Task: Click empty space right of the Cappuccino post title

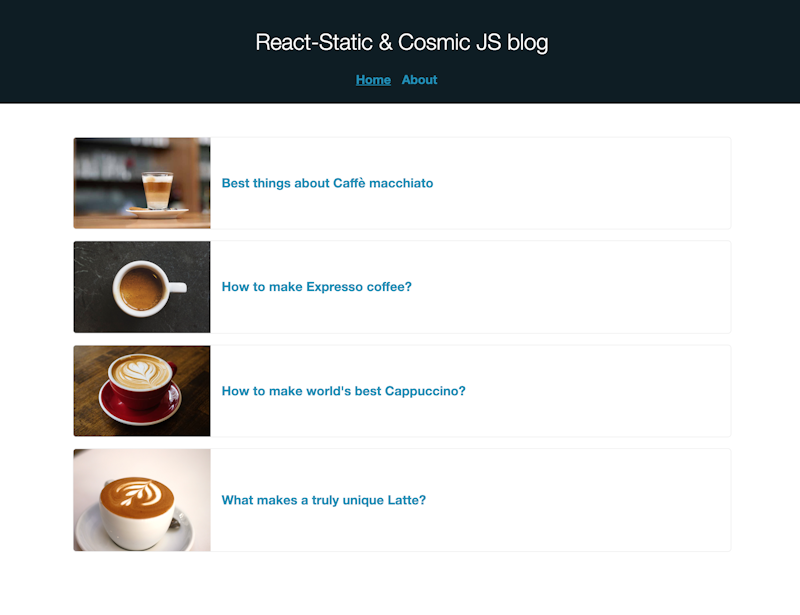Action: point(597,391)
